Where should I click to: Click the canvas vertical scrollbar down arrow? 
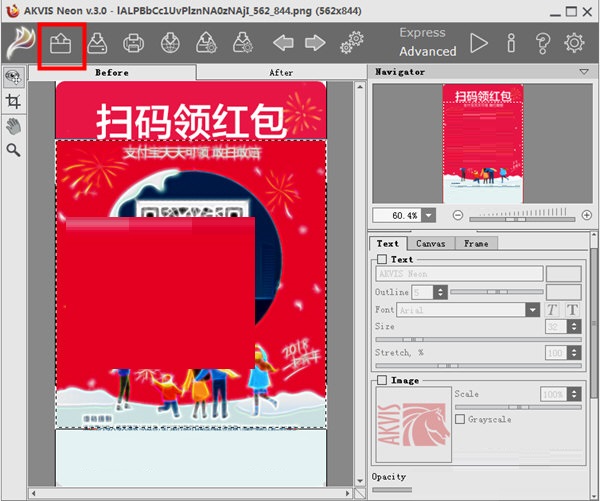(360, 481)
